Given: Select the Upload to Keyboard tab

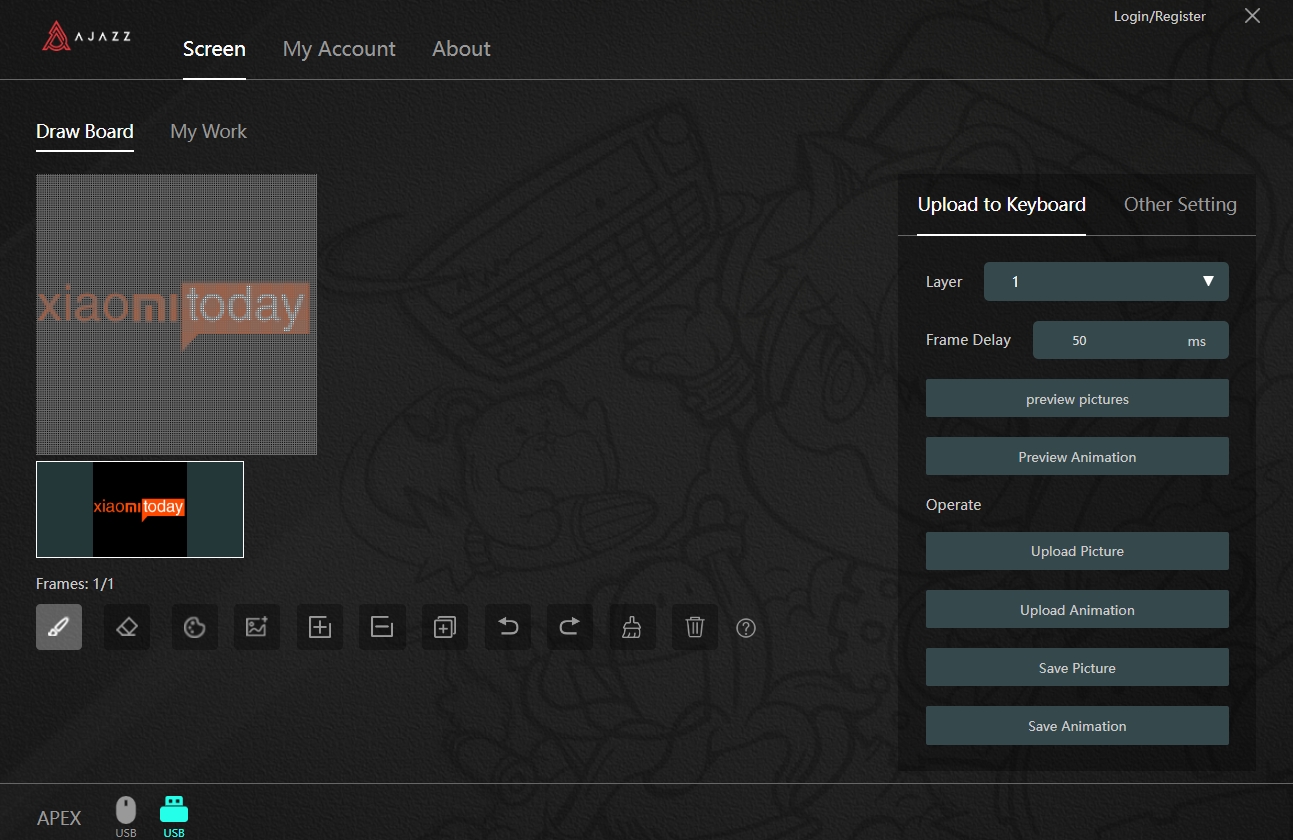Looking at the screenshot, I should [1002, 205].
